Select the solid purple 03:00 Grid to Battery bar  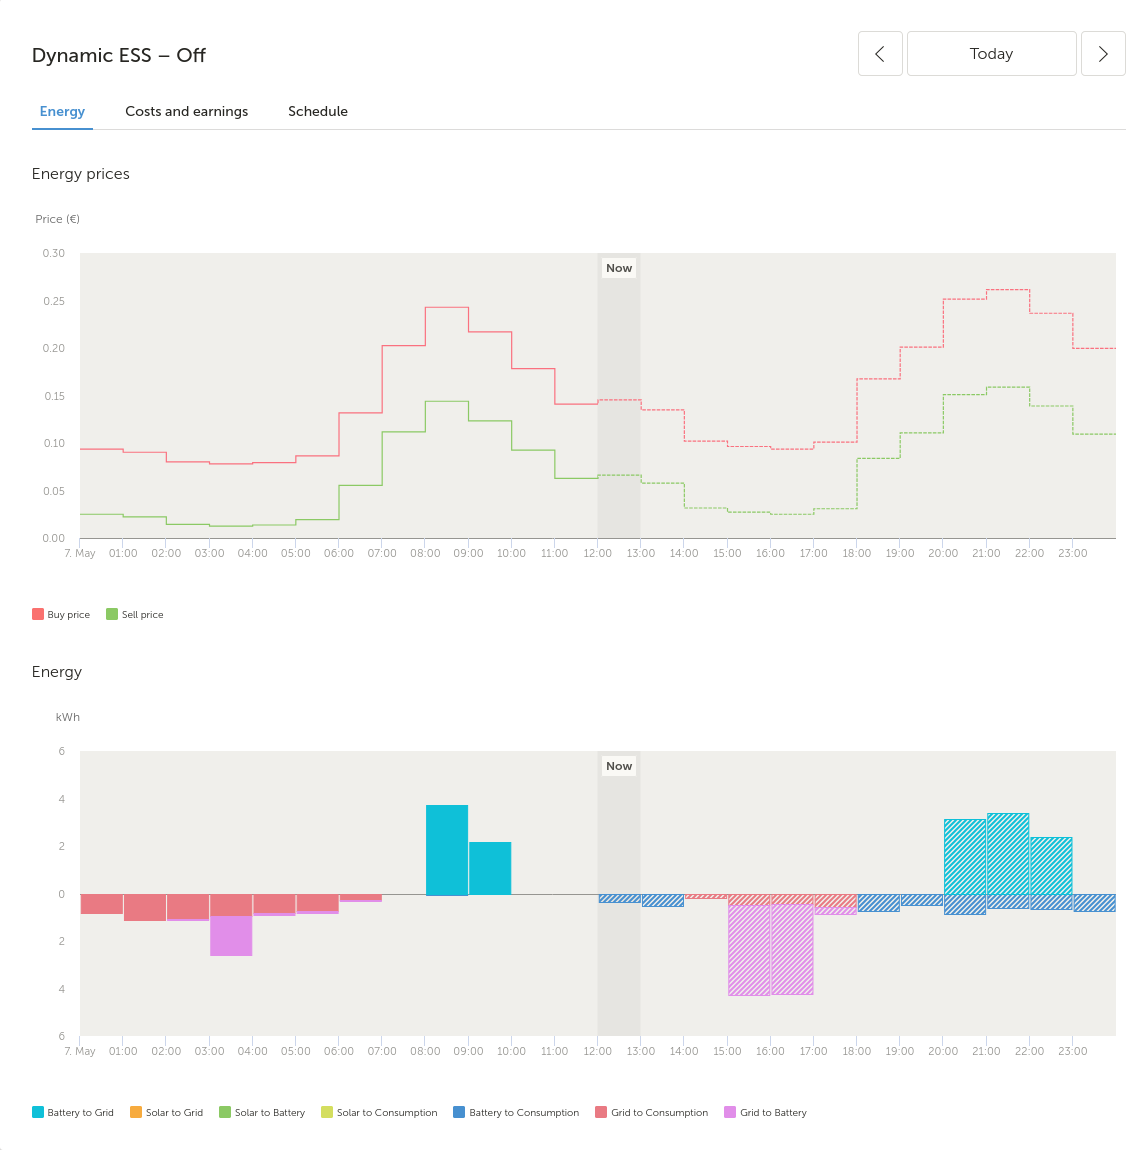[x=231, y=936]
